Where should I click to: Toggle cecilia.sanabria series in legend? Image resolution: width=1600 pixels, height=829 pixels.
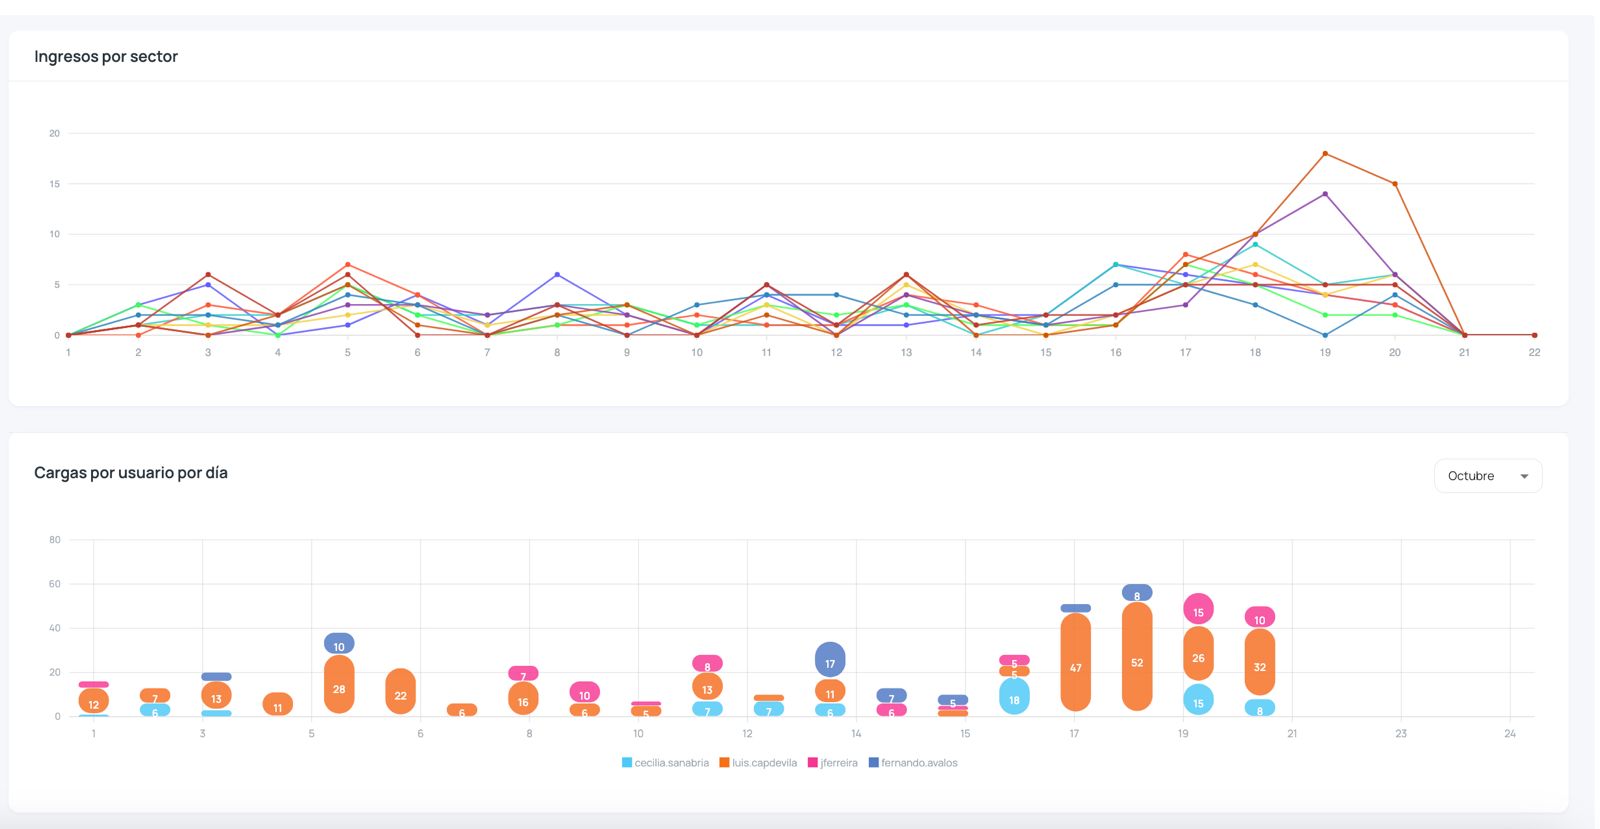point(671,763)
